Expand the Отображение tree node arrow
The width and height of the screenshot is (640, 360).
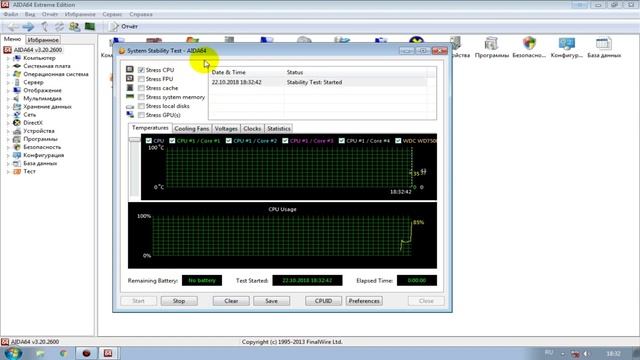click(8, 91)
